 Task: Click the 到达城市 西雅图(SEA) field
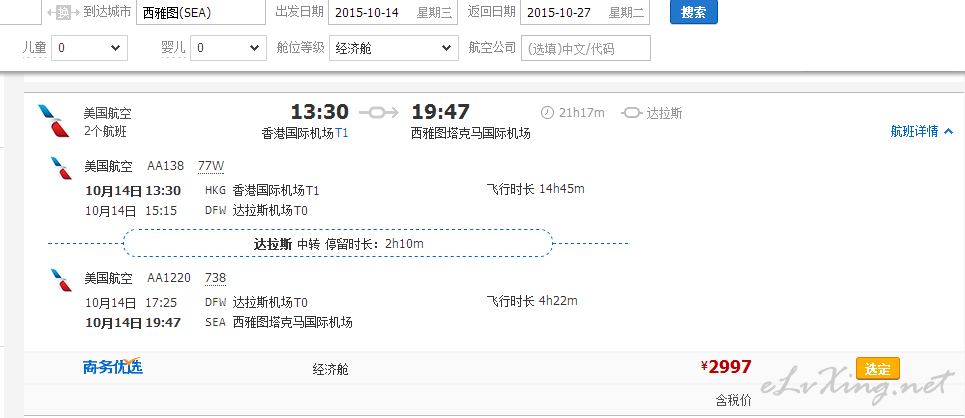pyautogui.click(x=199, y=13)
